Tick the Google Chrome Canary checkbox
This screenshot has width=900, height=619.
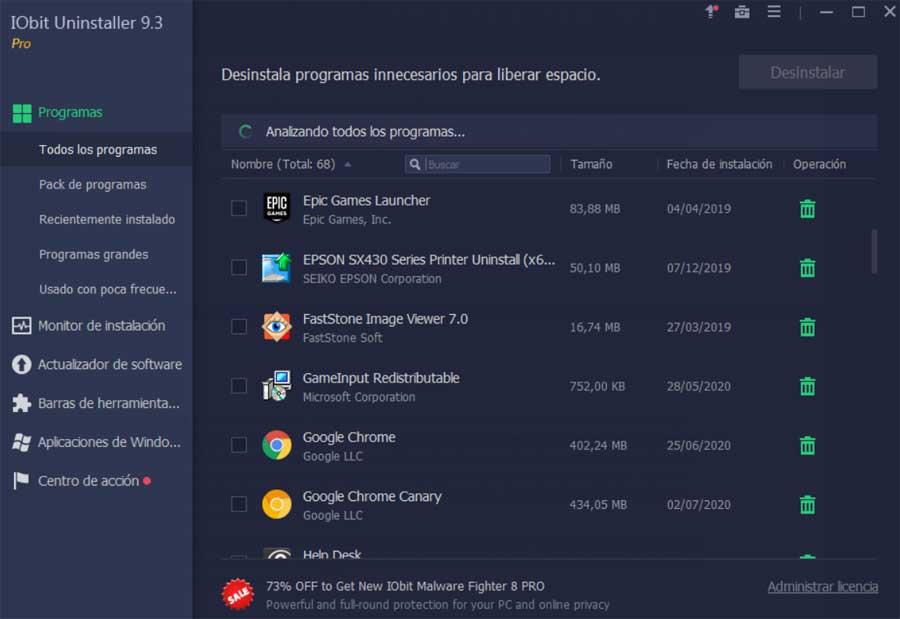239,504
